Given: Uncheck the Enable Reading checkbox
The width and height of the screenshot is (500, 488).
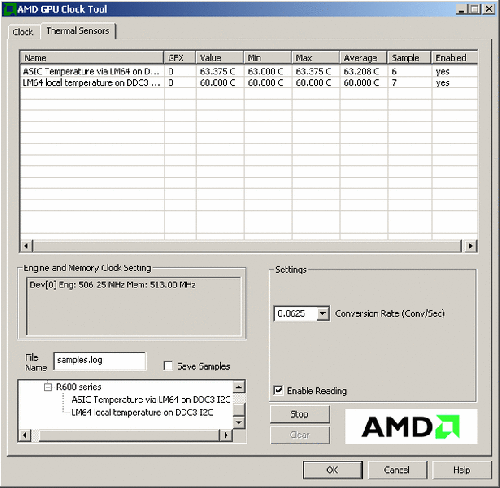Looking at the screenshot, I should click(278, 390).
